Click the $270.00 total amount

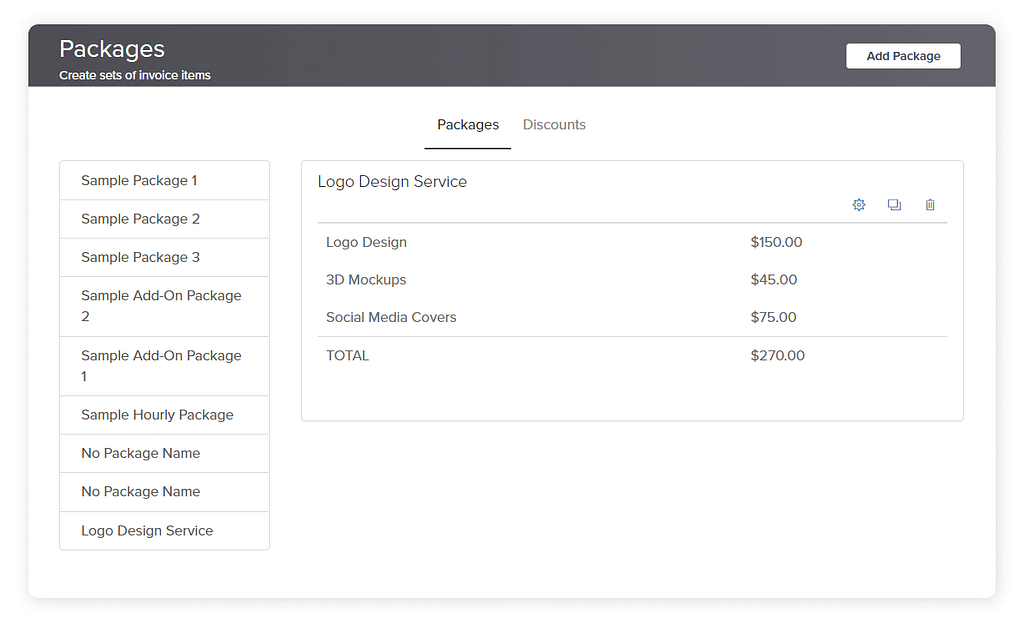pyautogui.click(x=777, y=356)
